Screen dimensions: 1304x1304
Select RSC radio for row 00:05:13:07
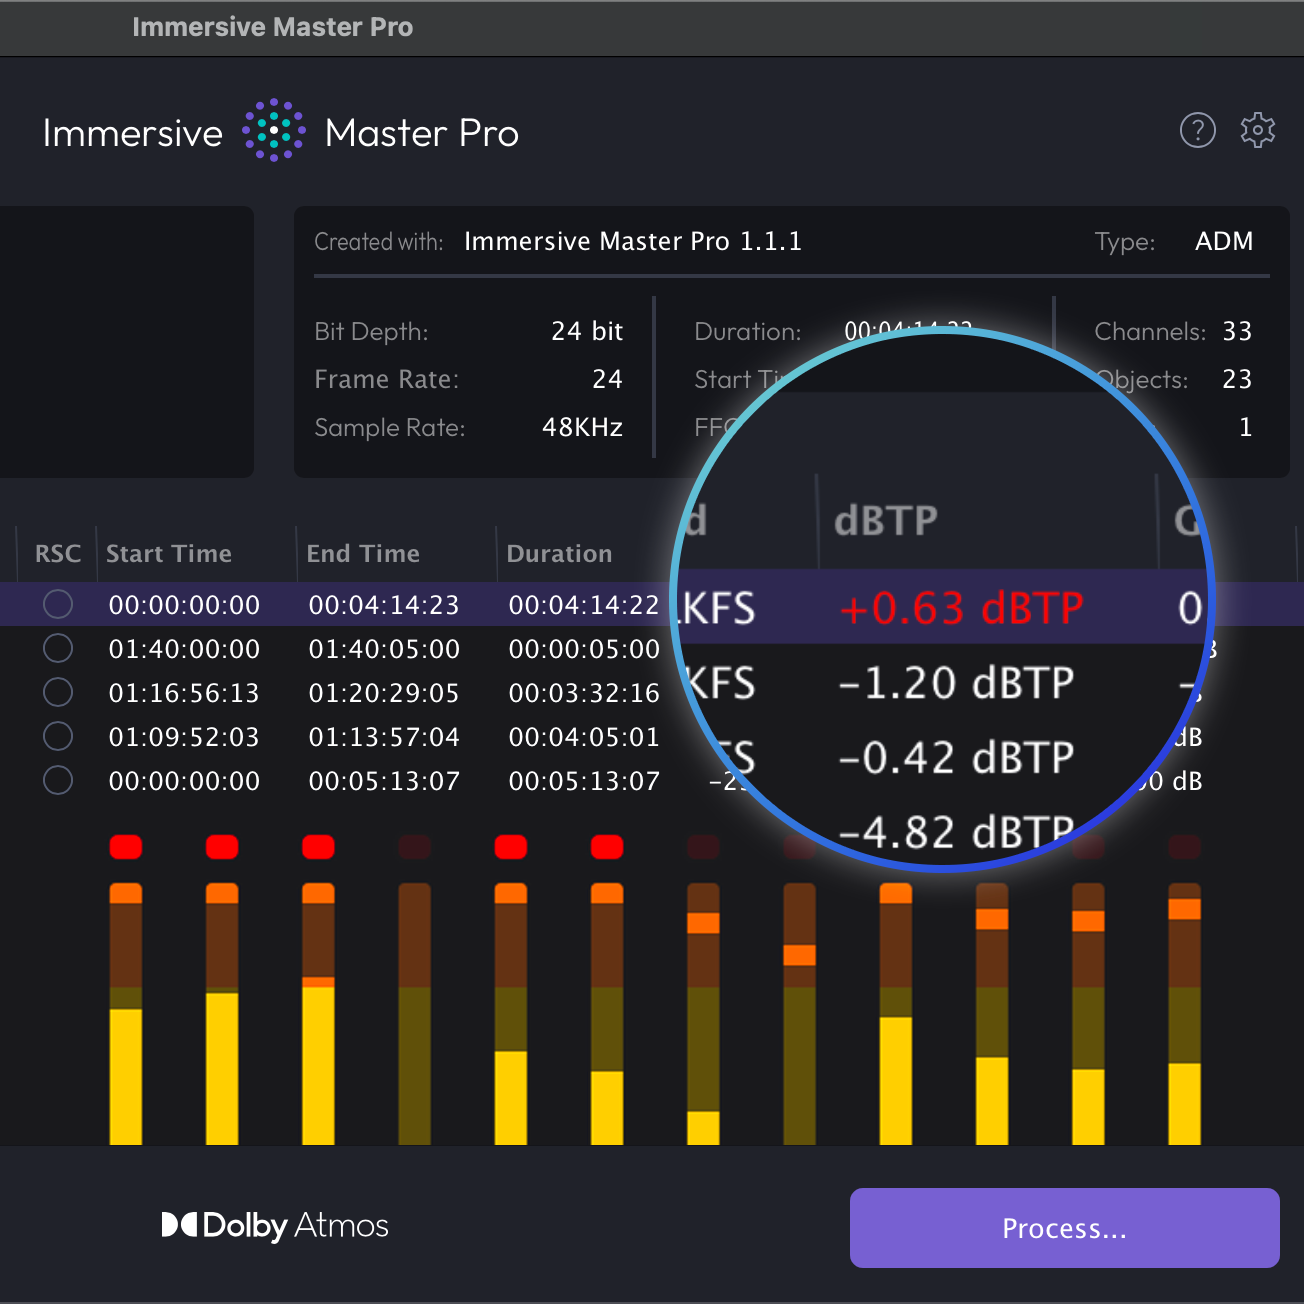(58, 780)
